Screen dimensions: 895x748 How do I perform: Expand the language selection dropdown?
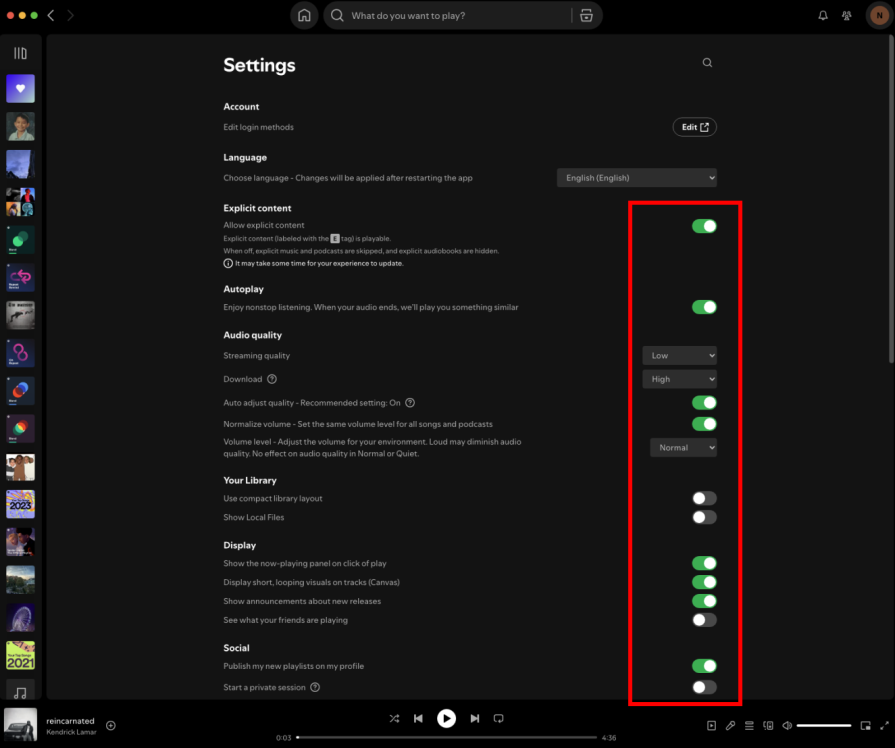click(x=636, y=178)
